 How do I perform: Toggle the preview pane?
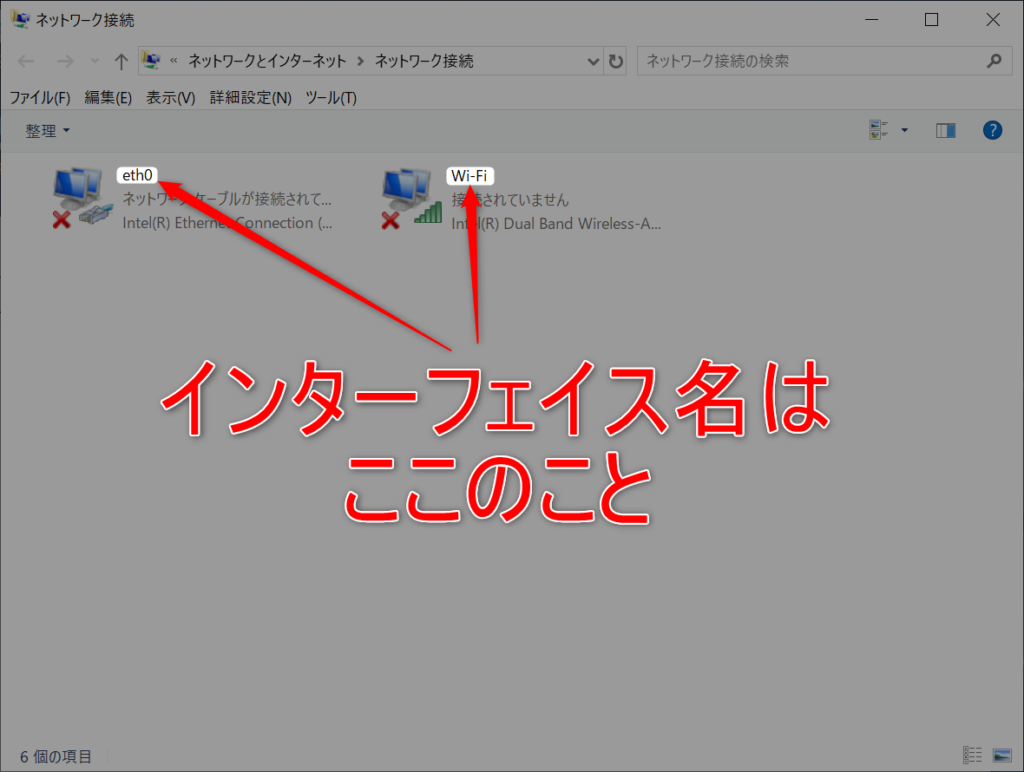[945, 129]
